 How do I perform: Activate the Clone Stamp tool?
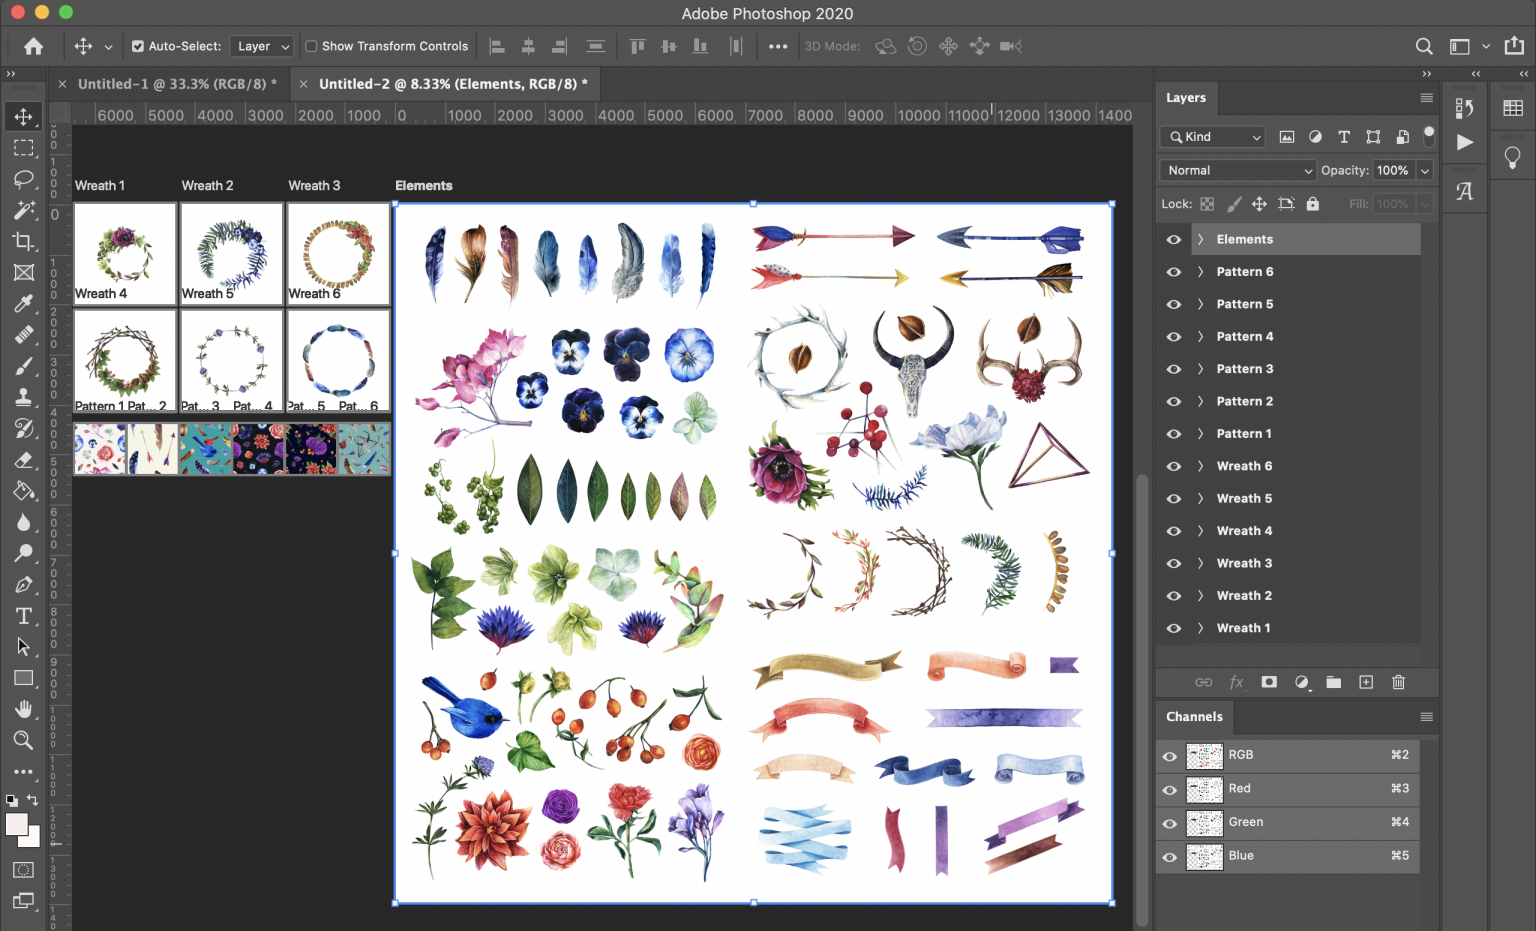[23, 397]
